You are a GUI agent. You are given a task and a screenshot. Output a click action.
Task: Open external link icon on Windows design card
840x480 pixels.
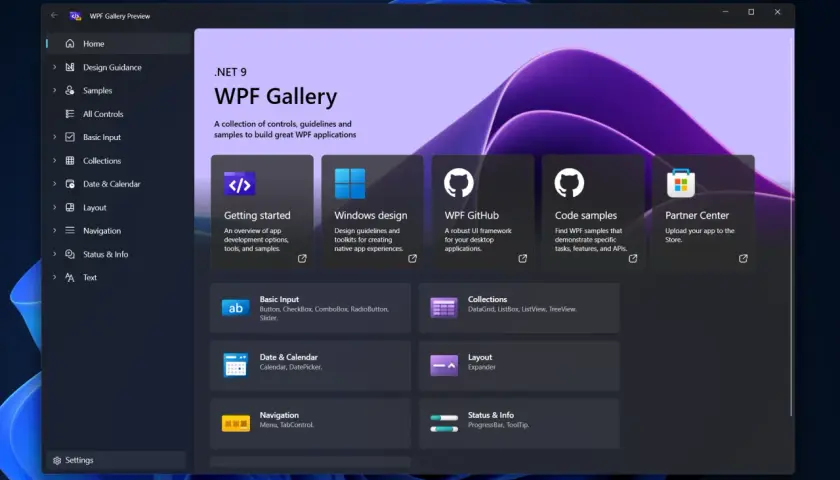pyautogui.click(x=412, y=258)
